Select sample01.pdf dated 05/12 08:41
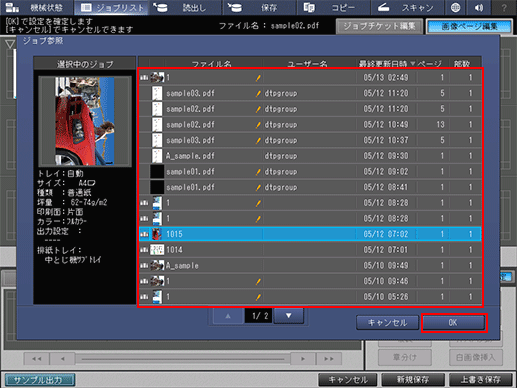 pos(310,187)
